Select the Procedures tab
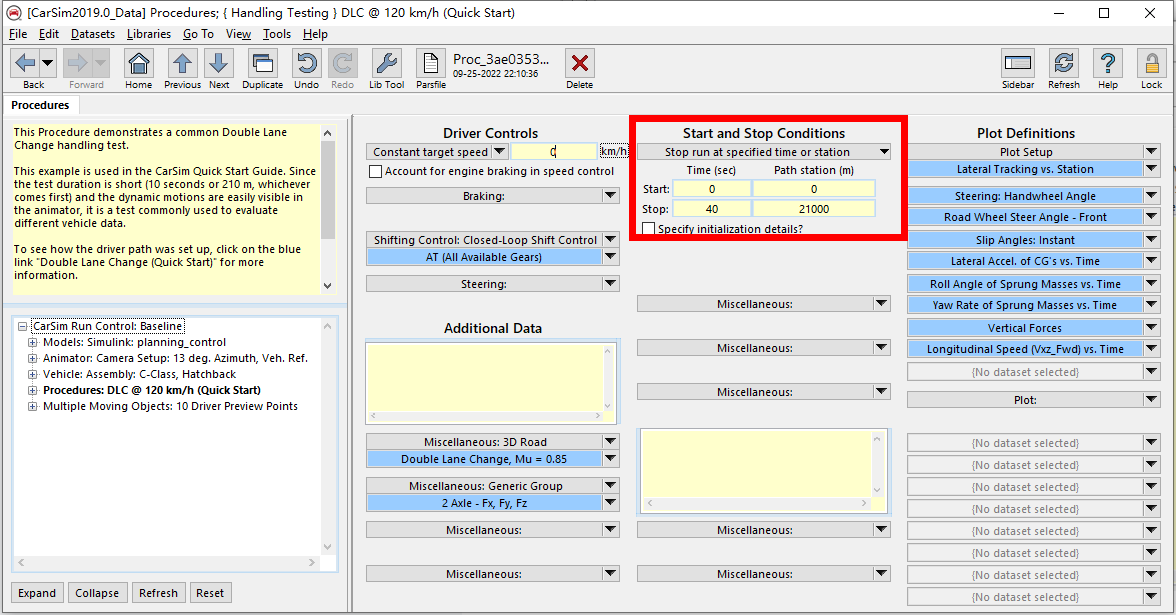 pos(40,105)
